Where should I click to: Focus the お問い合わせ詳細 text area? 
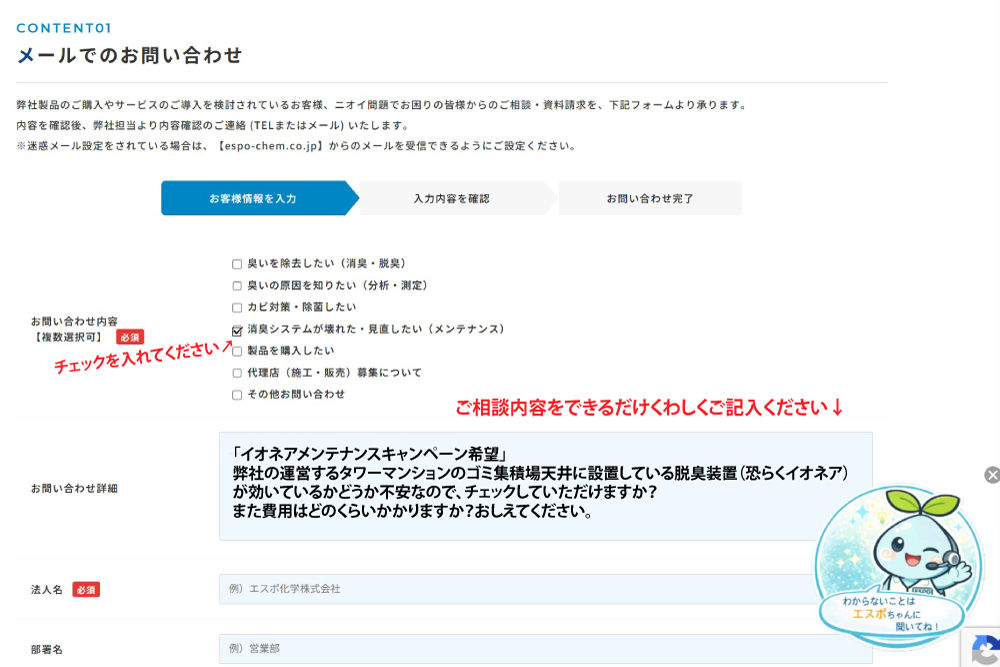coord(546,487)
